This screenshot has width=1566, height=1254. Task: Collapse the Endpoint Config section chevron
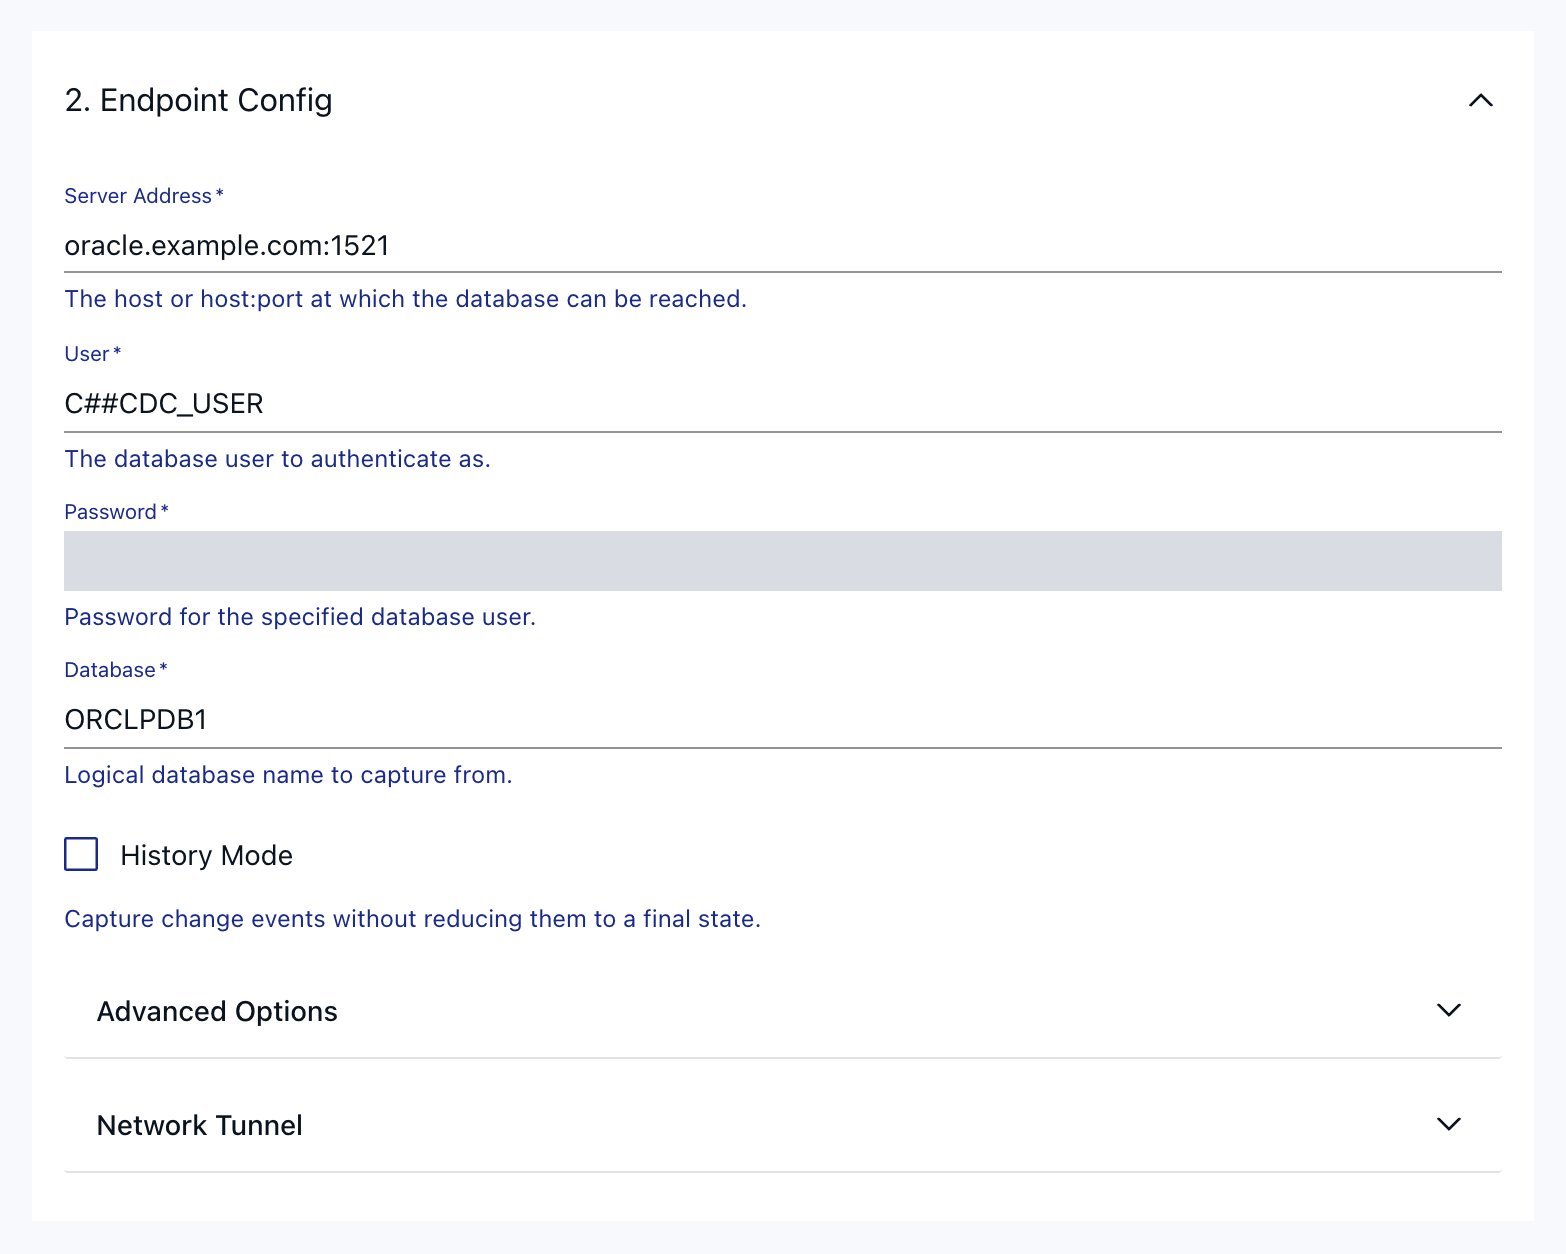tap(1480, 100)
